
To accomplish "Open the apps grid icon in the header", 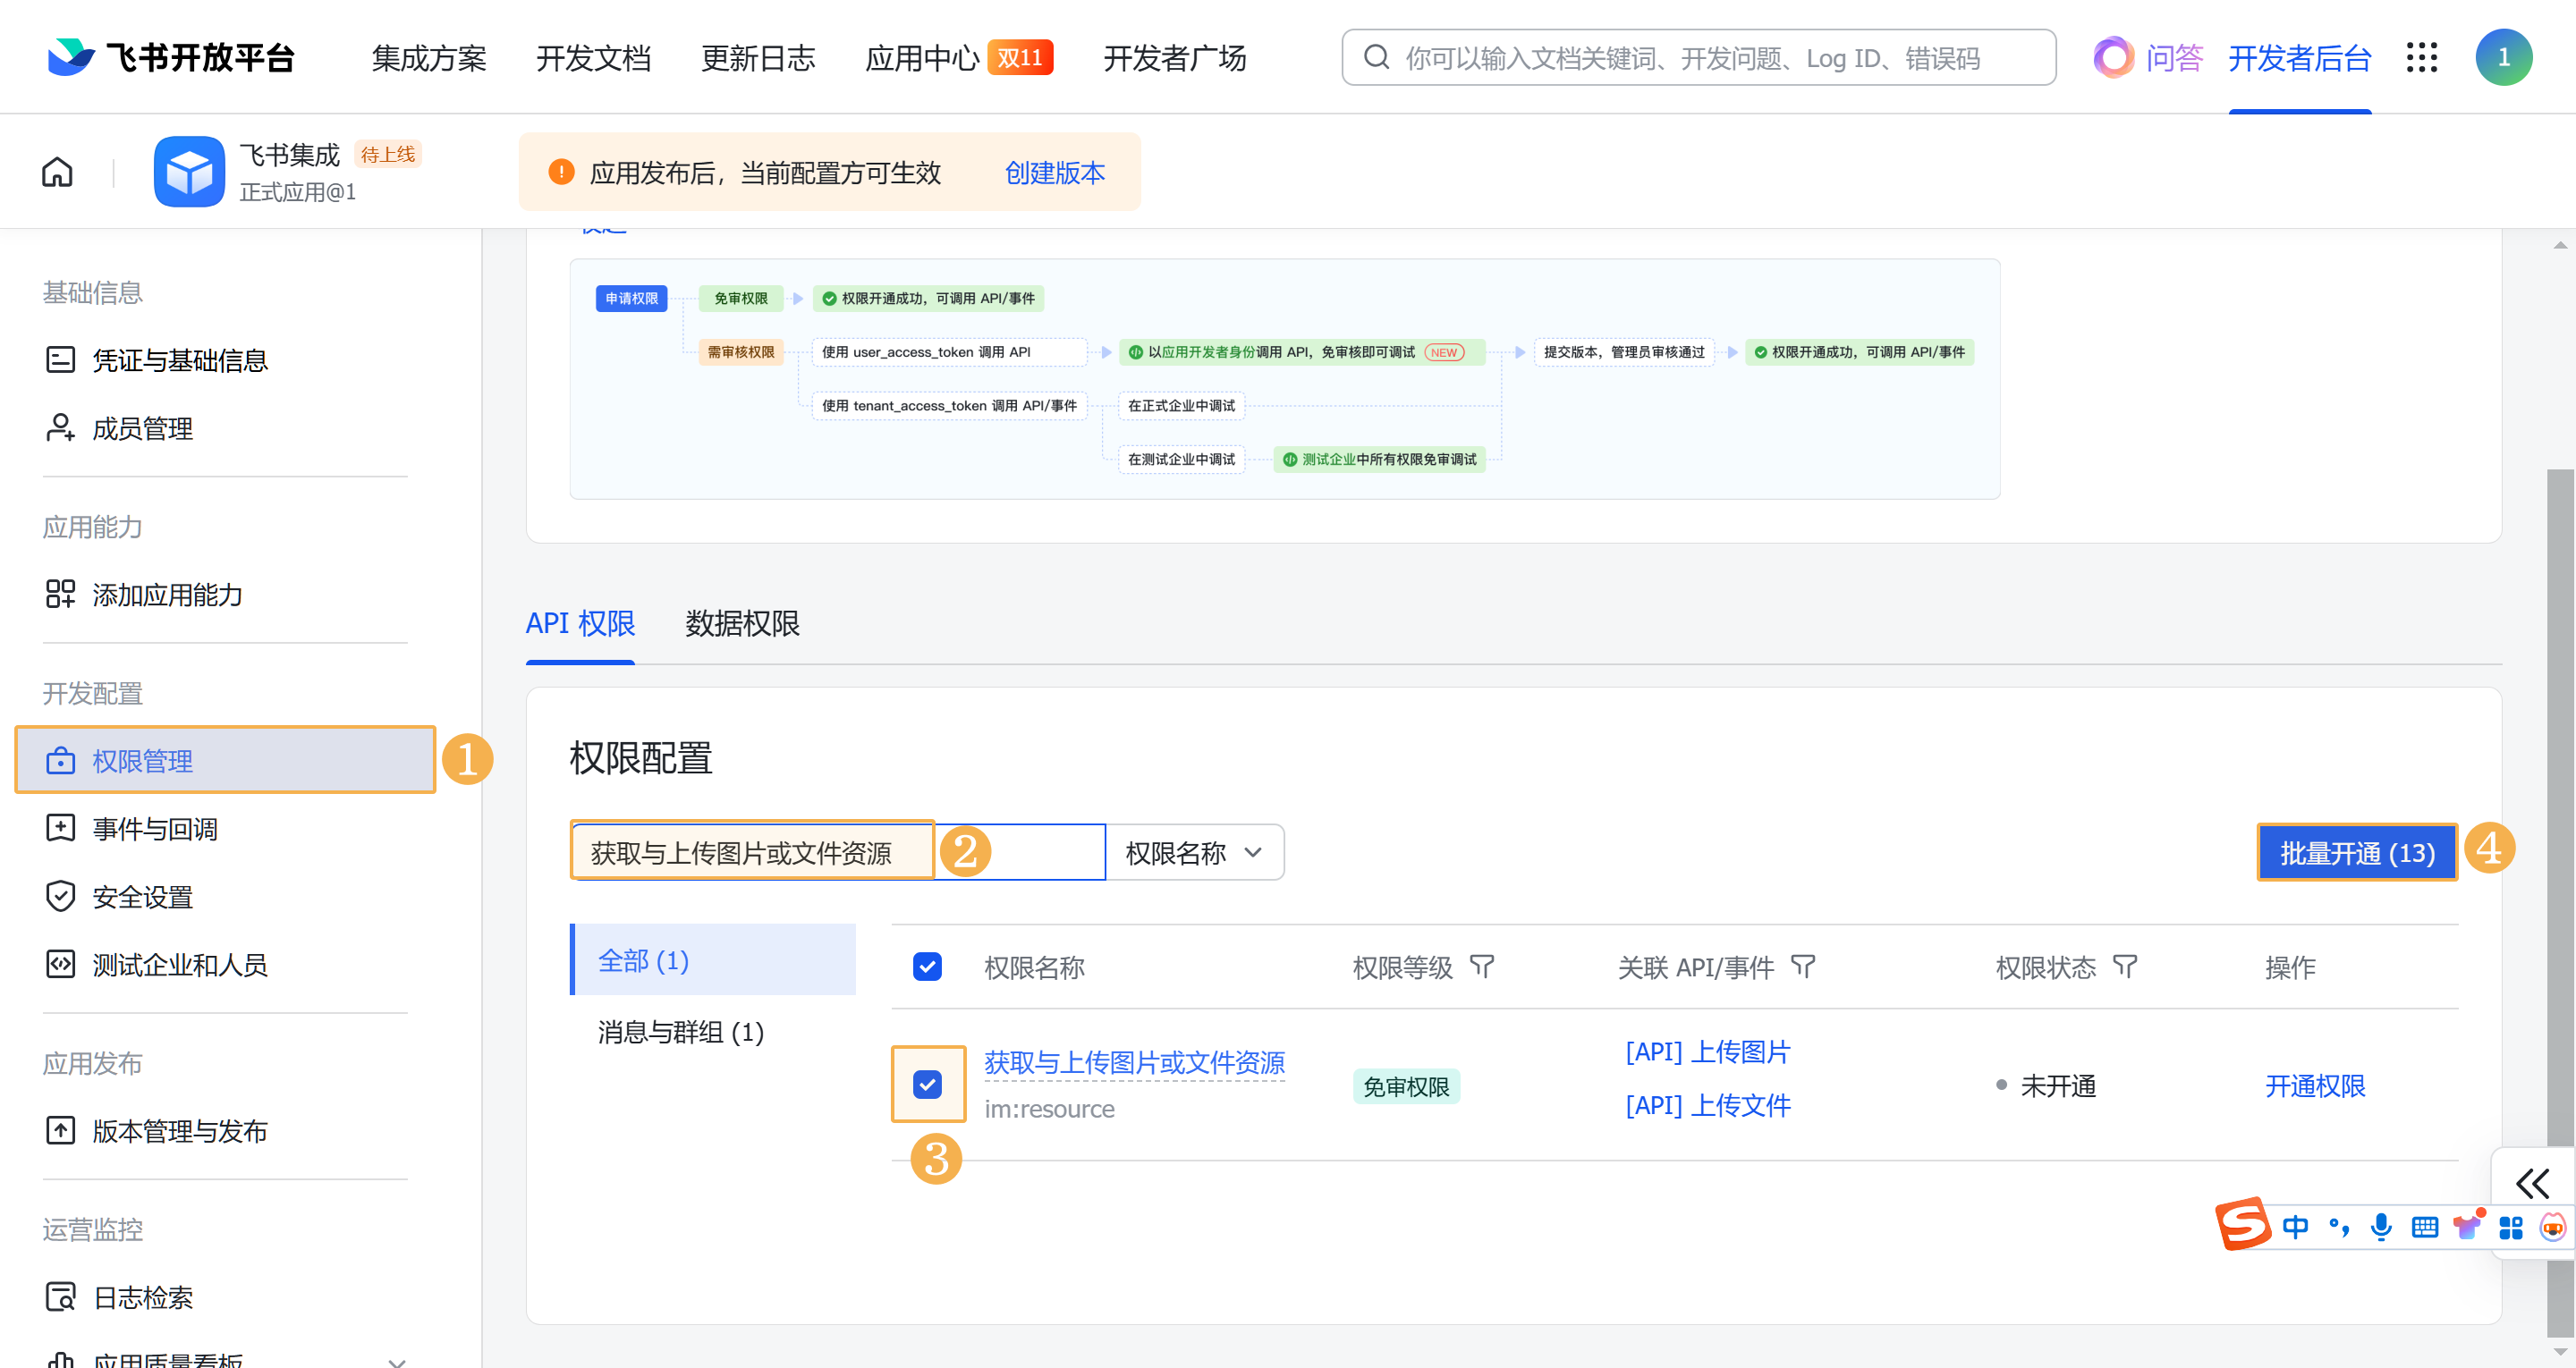I will pos(2421,57).
